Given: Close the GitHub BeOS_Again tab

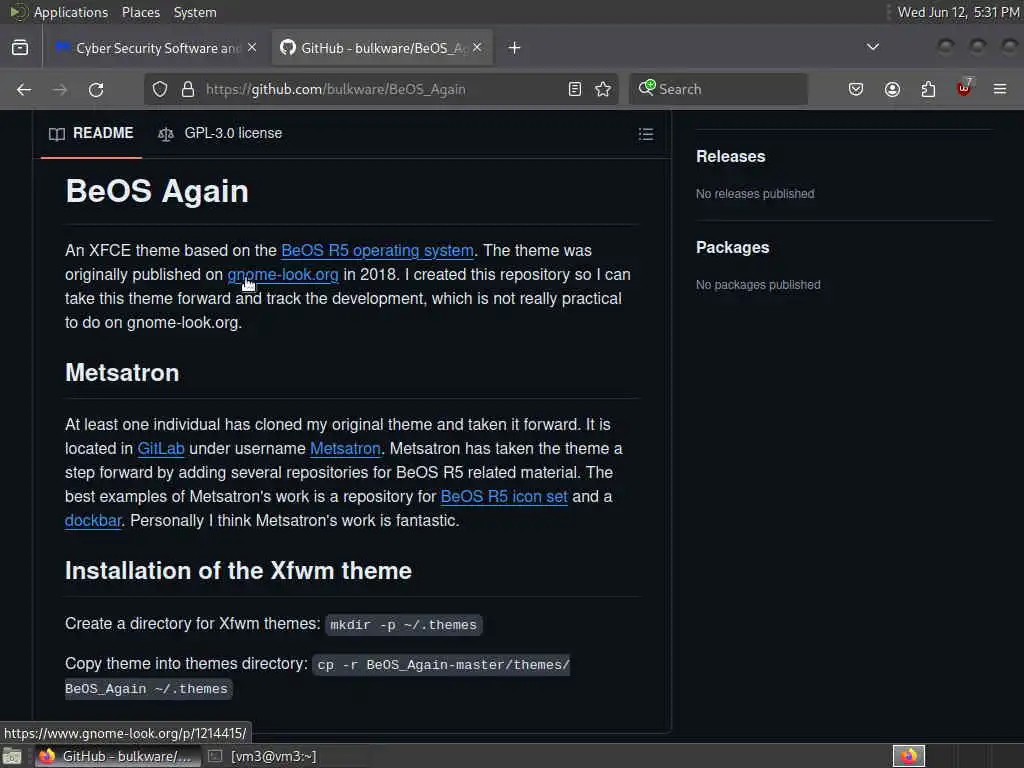Looking at the screenshot, I should click(477, 48).
